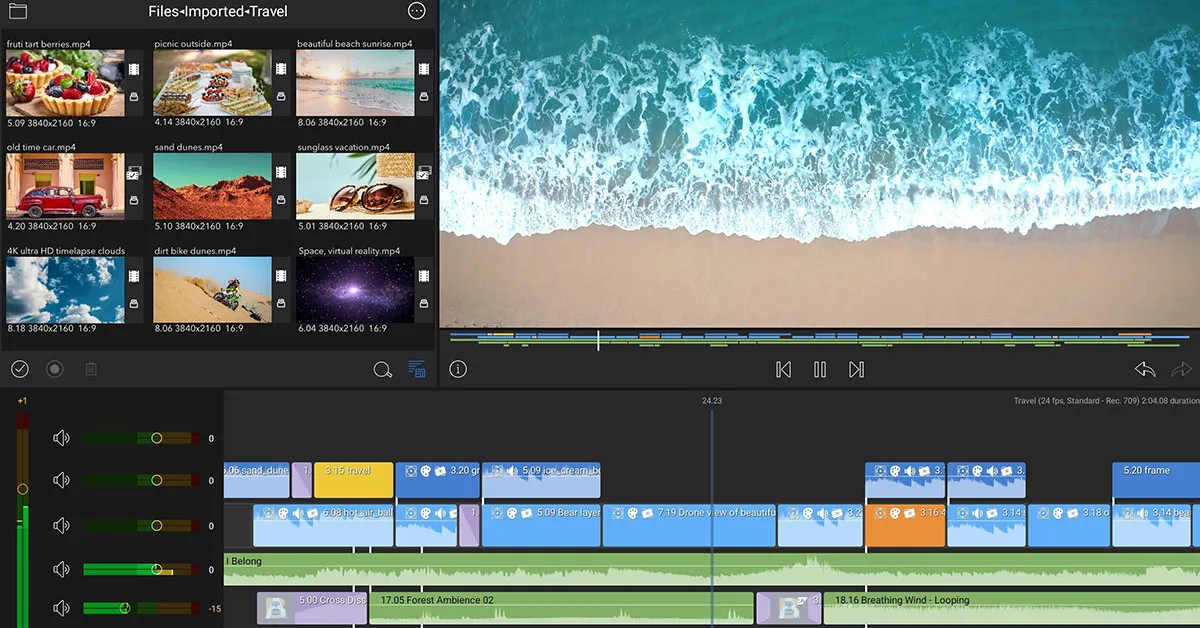This screenshot has width=1200, height=628.
Task: Open the media search magnifier
Action: (x=382, y=370)
